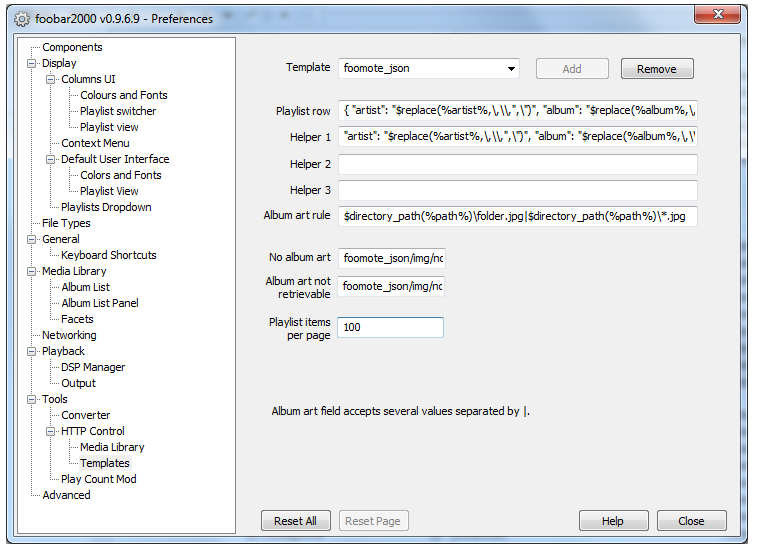
Task: Select Playlist View under Default User Interface
Action: [109, 191]
